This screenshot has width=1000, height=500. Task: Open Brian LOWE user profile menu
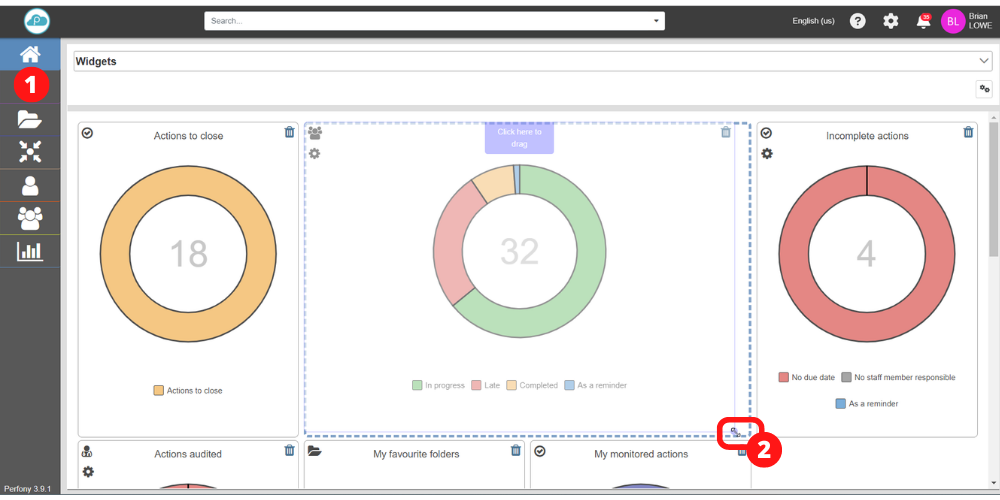966,21
